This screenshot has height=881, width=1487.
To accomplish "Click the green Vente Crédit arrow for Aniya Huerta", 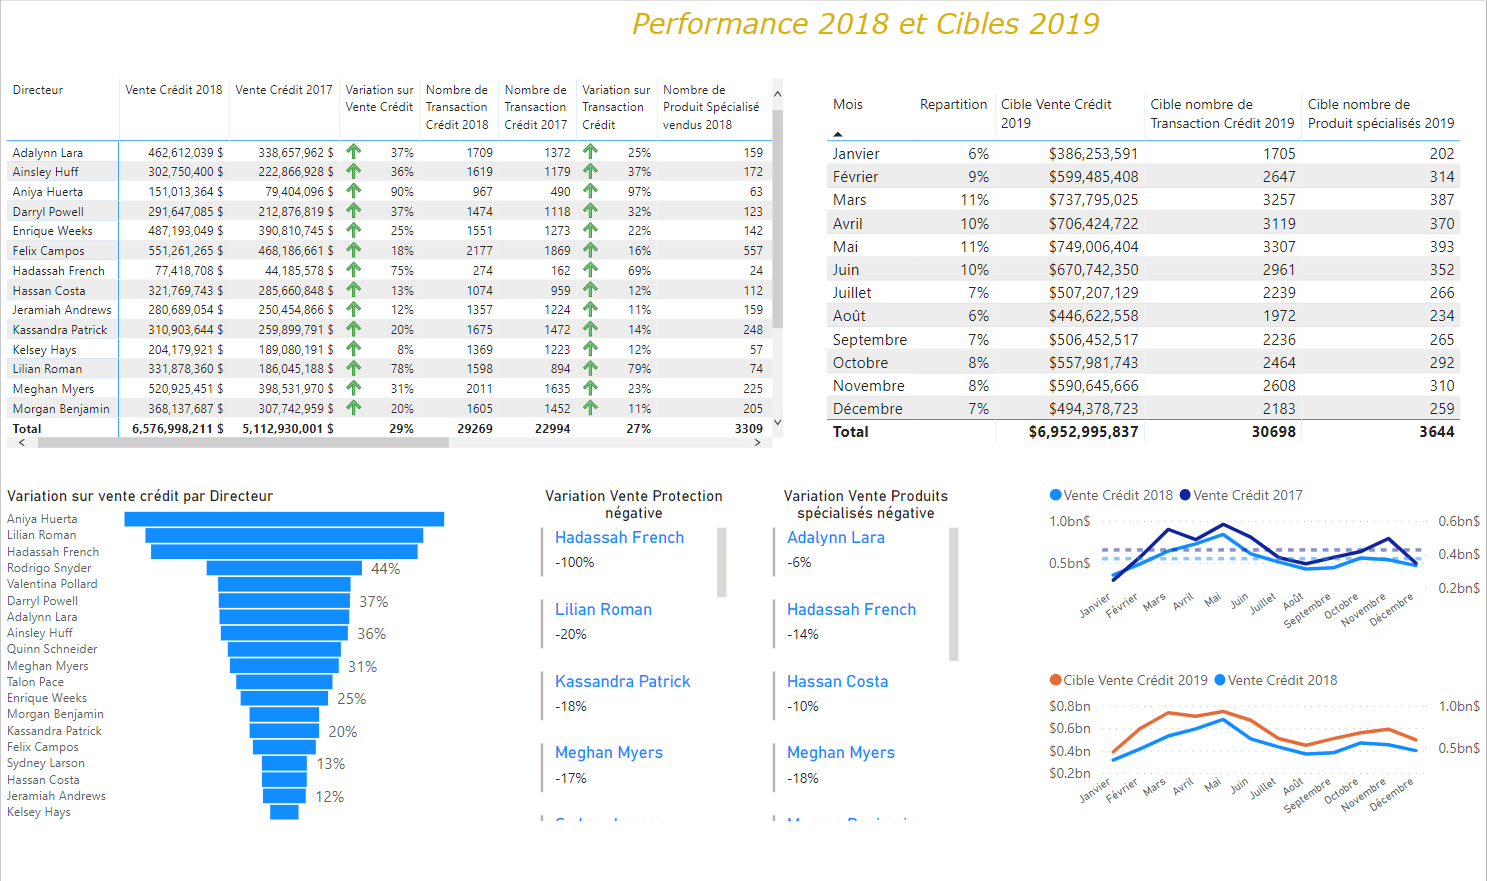I will click(353, 191).
